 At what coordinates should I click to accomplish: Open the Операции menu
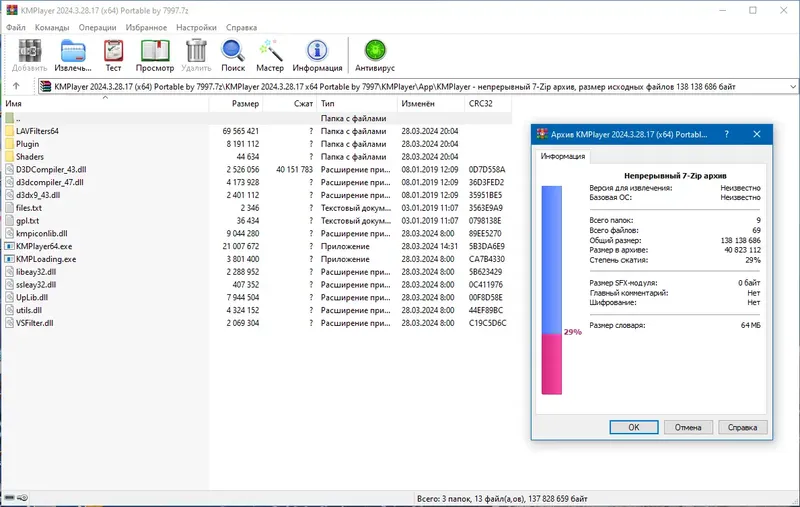(x=97, y=28)
